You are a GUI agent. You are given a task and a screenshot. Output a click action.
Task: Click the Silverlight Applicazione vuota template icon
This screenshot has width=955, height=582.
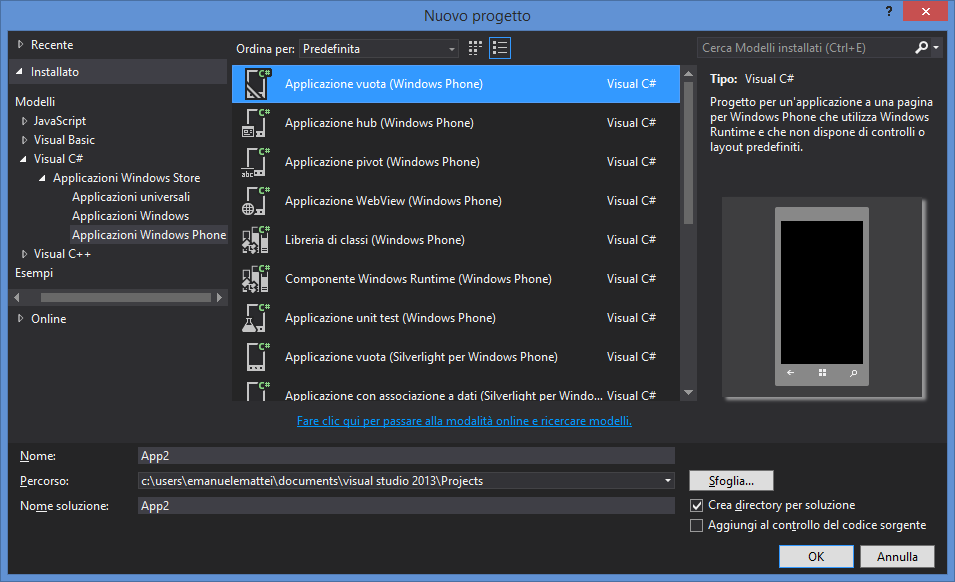click(x=256, y=357)
